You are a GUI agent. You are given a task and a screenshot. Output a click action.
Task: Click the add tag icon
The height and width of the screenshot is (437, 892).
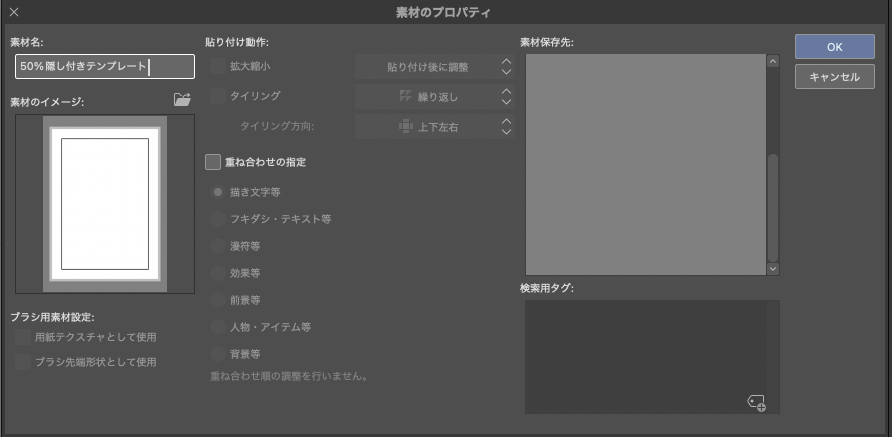(757, 402)
